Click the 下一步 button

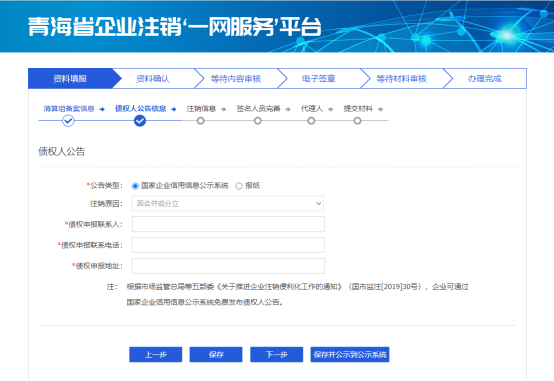point(277,354)
